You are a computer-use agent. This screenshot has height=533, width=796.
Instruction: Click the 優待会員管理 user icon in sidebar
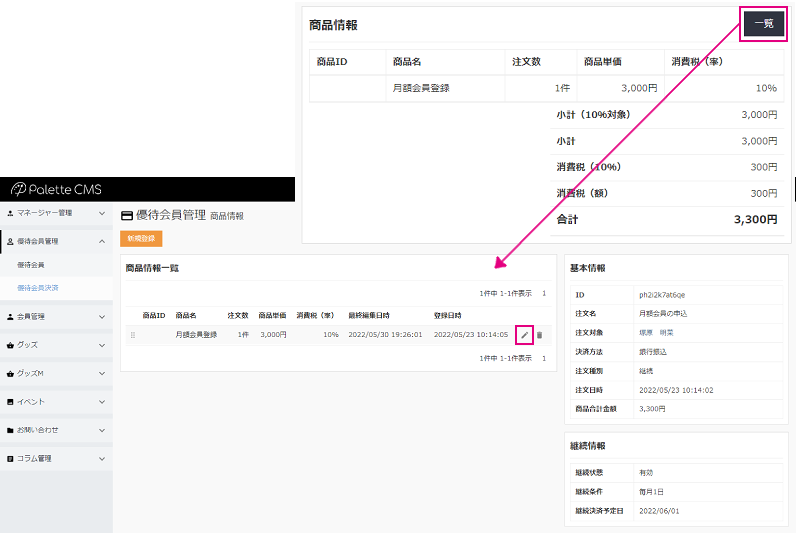10,242
